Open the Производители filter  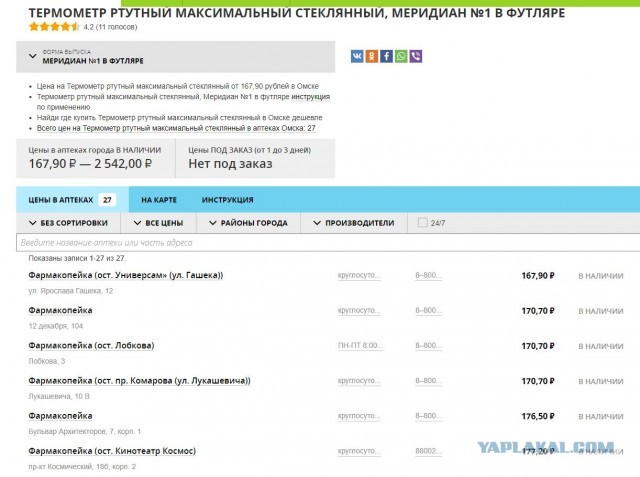point(354,223)
